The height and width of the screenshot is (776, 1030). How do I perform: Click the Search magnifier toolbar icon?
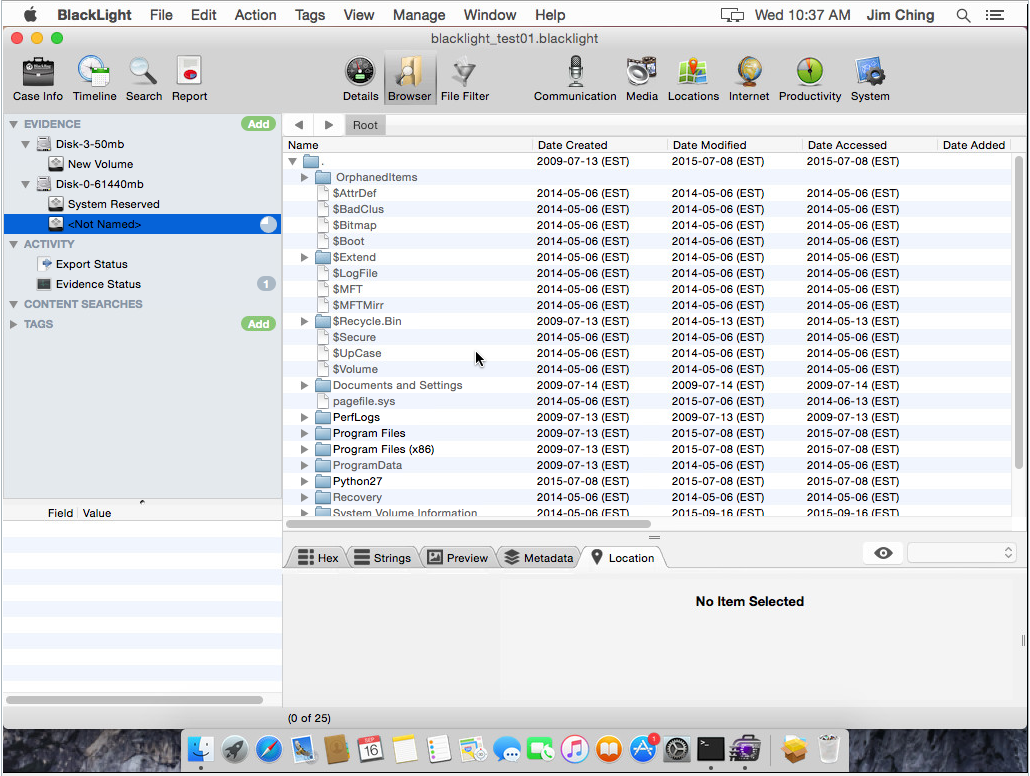tap(143, 79)
